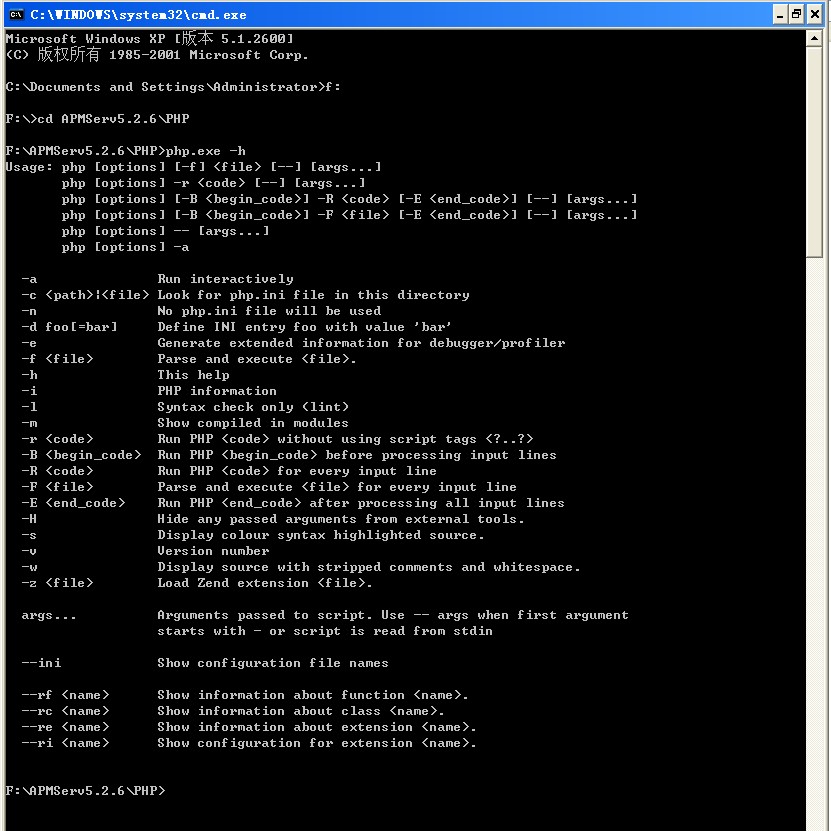The width and height of the screenshot is (831, 831).
Task: Click the 'Version number' option line
Action: (x=212, y=551)
